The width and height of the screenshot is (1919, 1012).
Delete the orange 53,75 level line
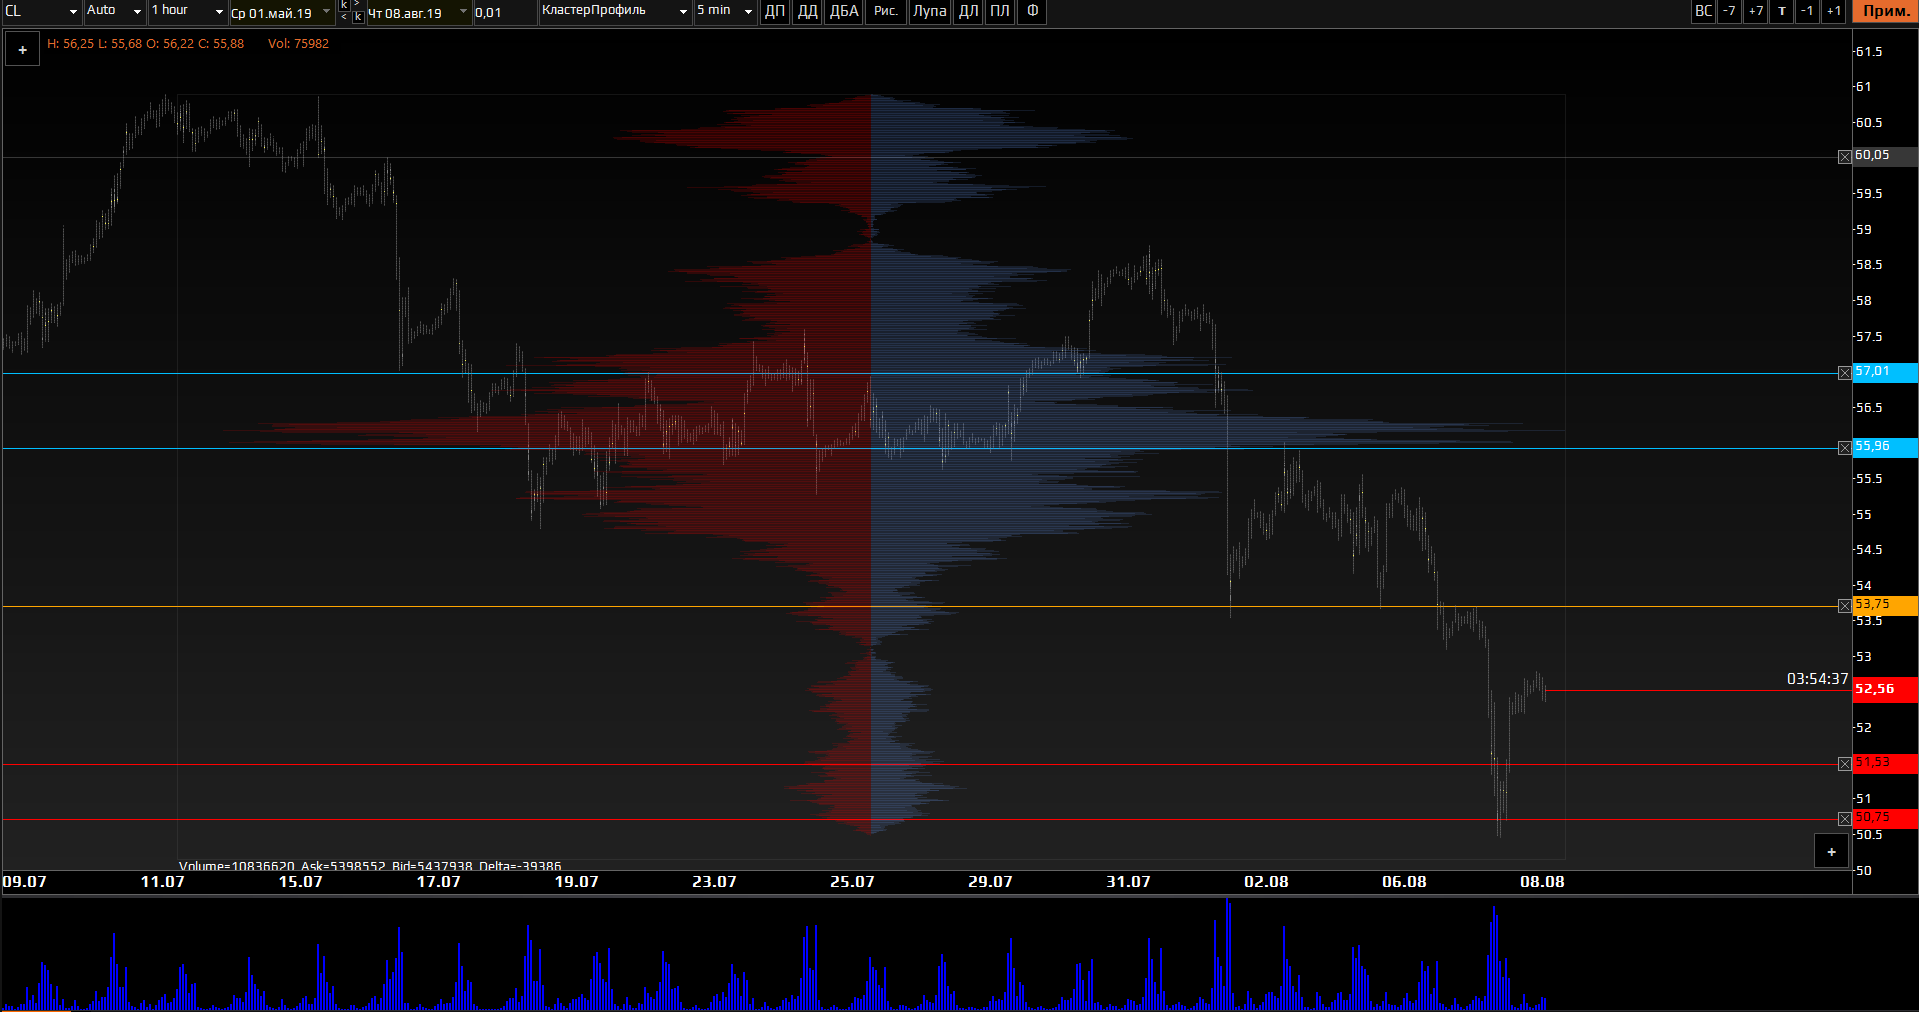coord(1845,606)
